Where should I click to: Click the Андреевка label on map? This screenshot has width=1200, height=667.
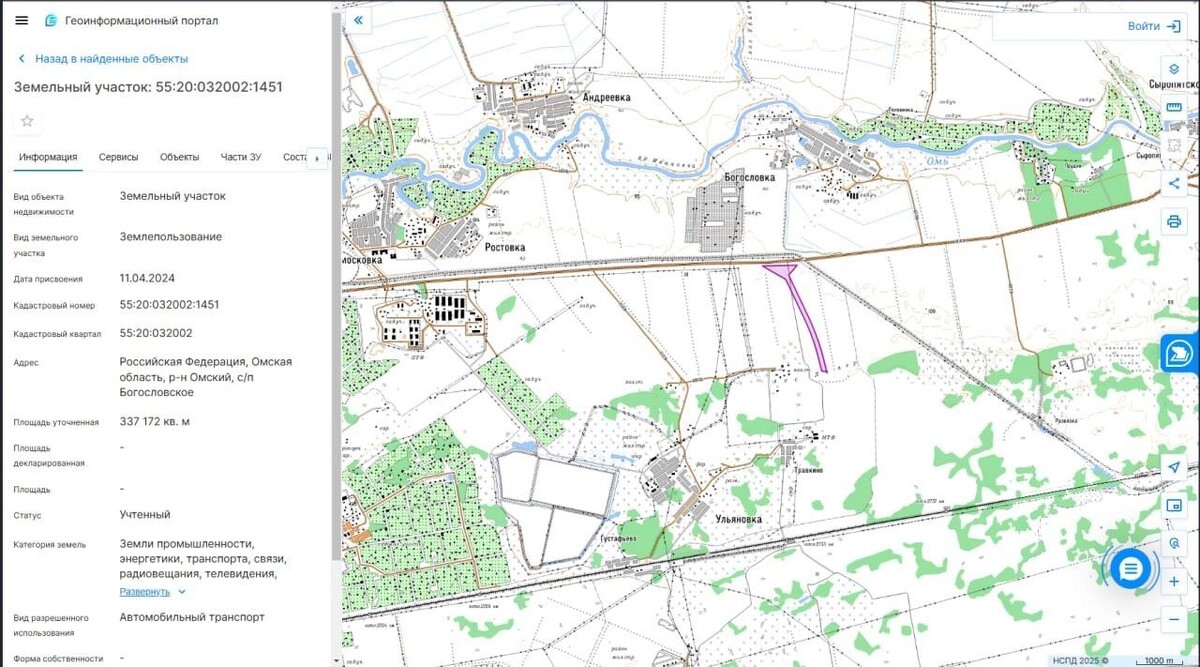(606, 97)
